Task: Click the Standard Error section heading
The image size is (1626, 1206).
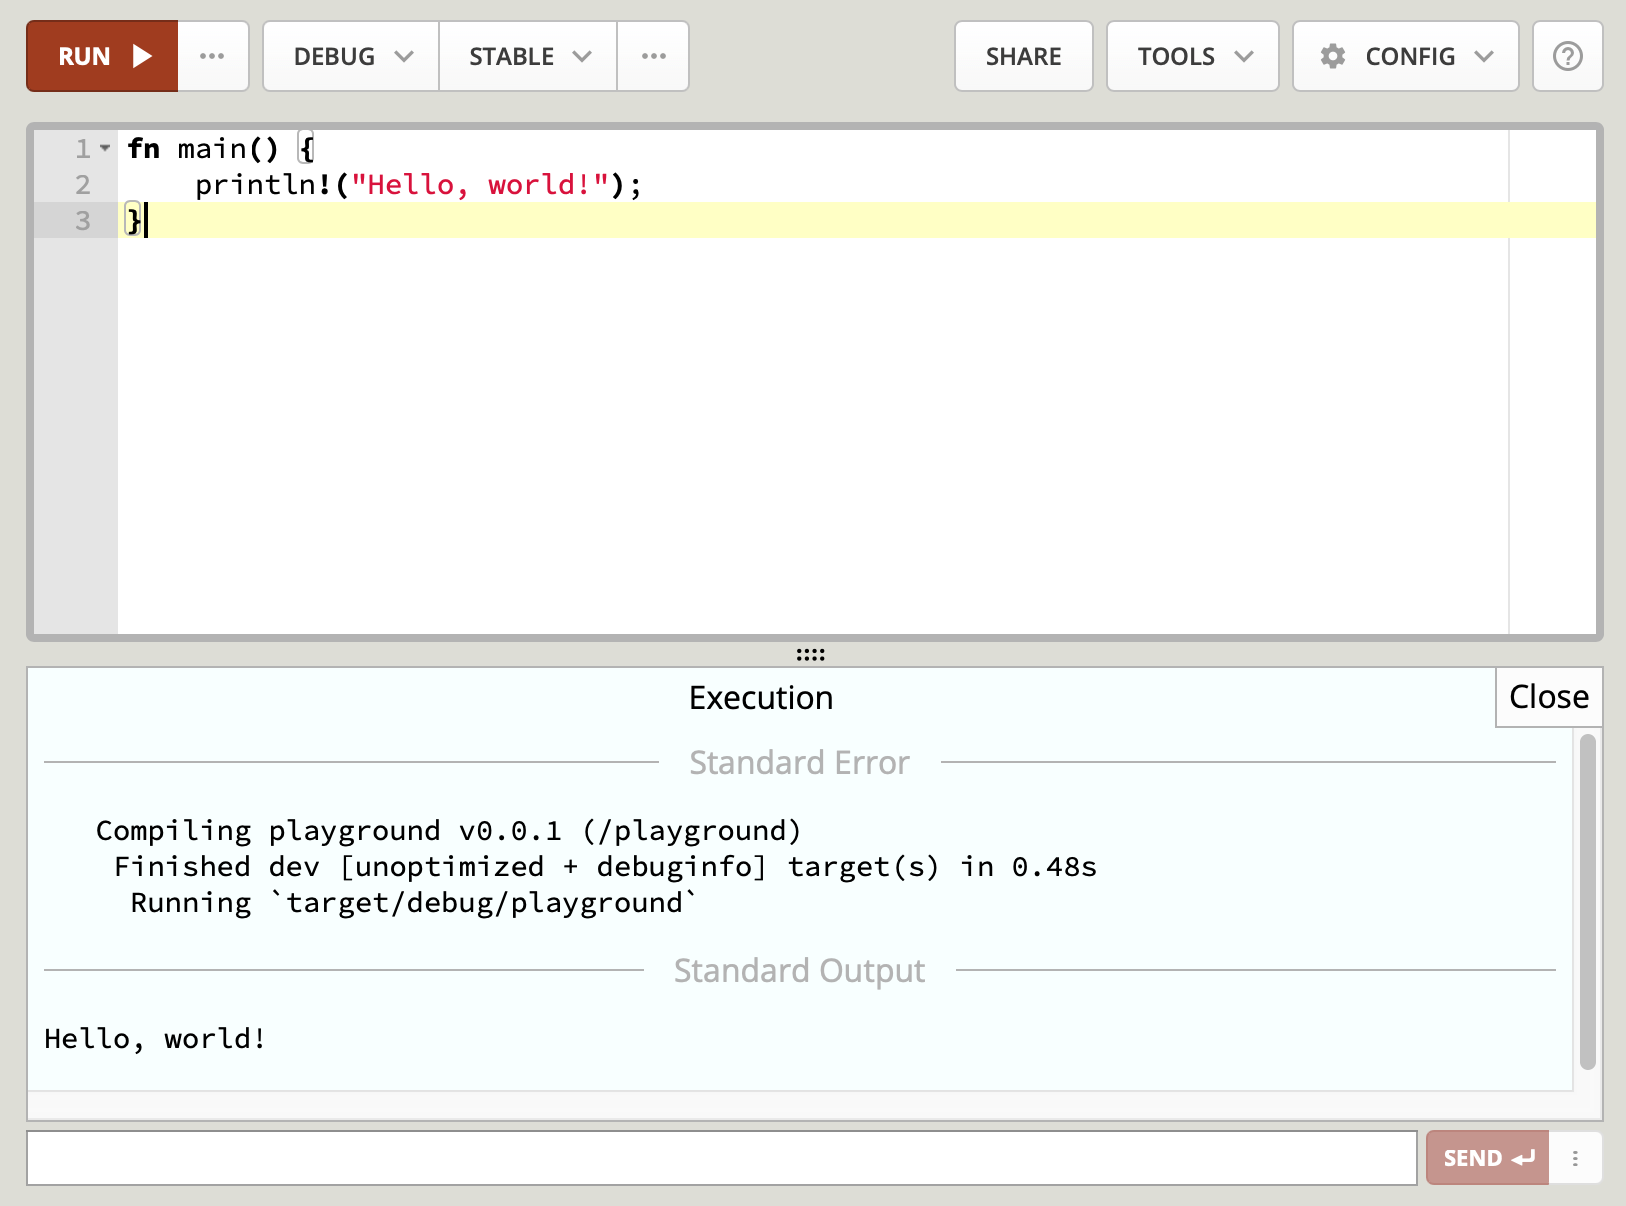Action: tap(799, 763)
